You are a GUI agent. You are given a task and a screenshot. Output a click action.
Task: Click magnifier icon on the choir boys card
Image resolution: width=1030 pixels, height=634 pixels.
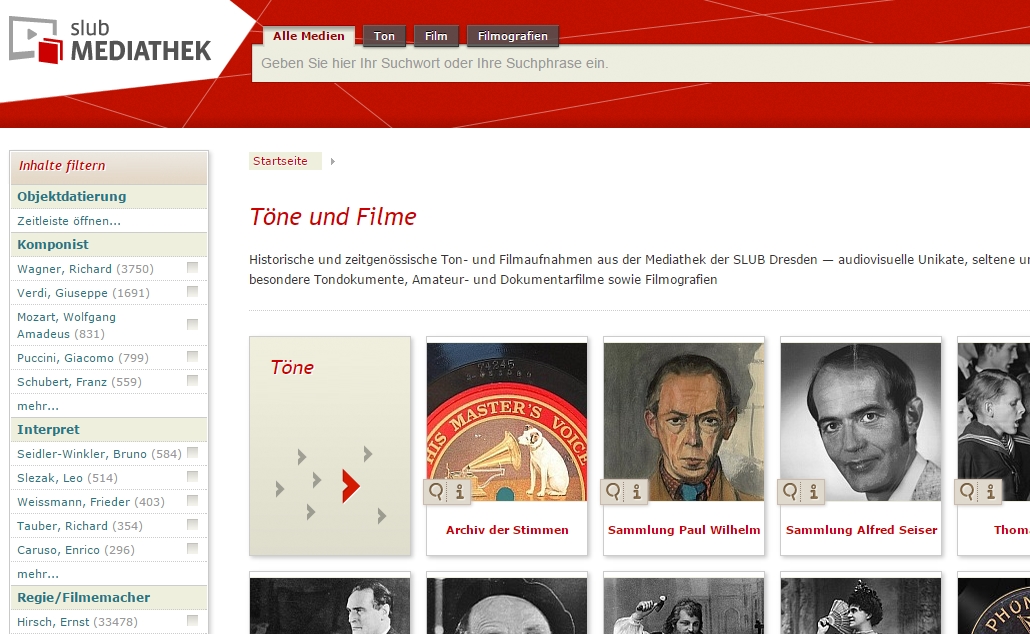967,491
